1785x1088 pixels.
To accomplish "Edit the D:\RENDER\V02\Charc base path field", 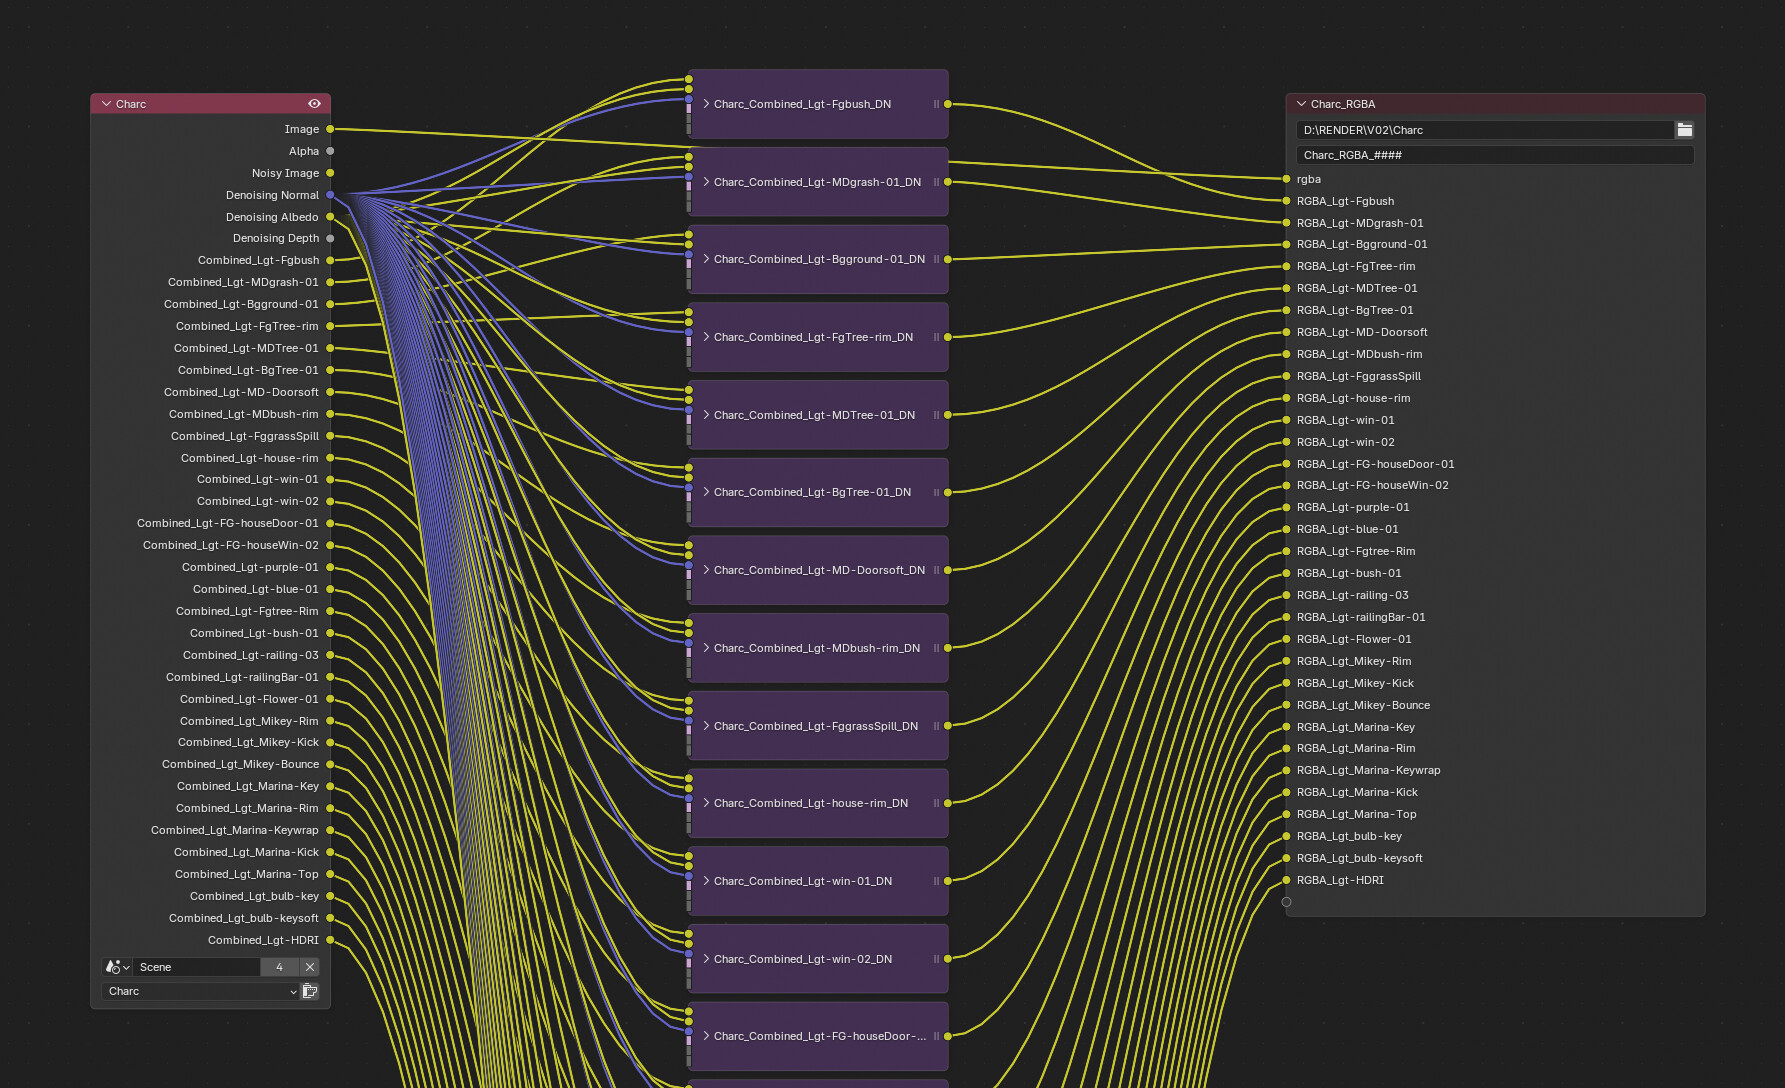I will point(1484,130).
